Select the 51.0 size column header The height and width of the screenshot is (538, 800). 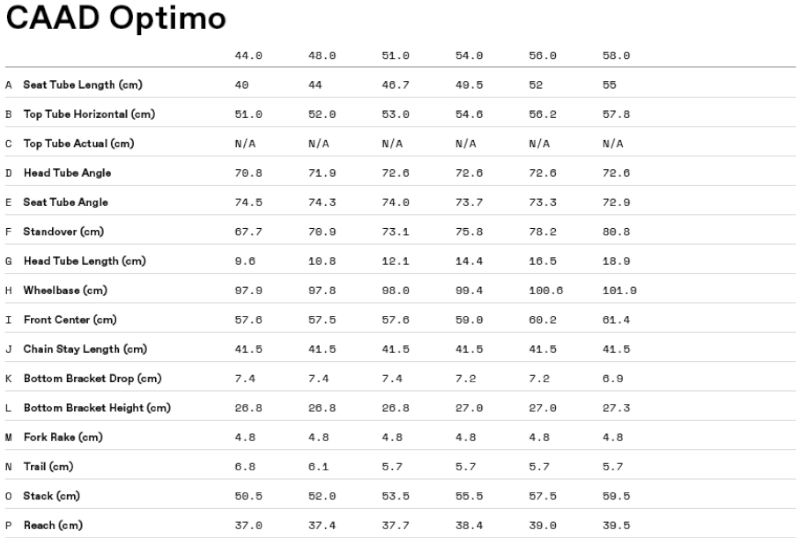tap(395, 56)
